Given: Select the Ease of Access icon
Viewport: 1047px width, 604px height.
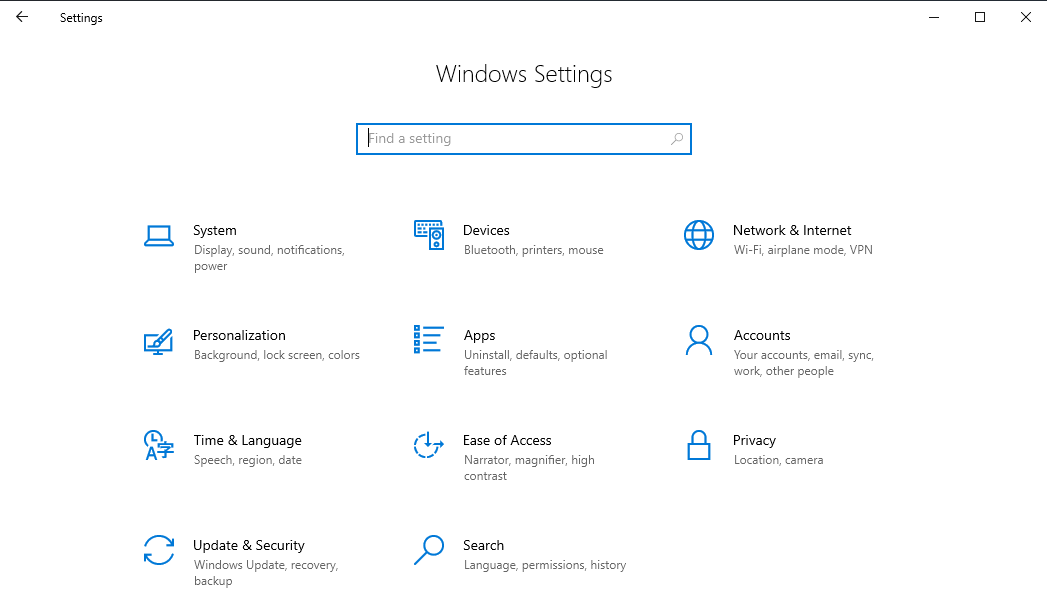Looking at the screenshot, I should coord(428,445).
